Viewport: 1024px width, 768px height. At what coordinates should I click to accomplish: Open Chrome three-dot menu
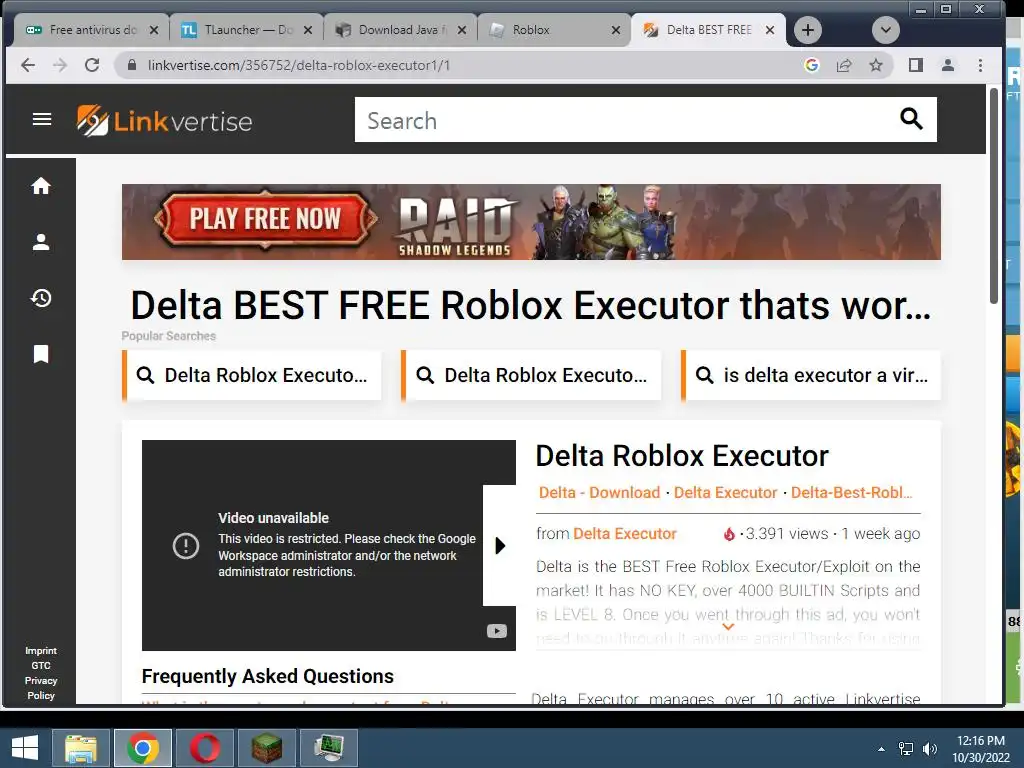click(x=980, y=65)
